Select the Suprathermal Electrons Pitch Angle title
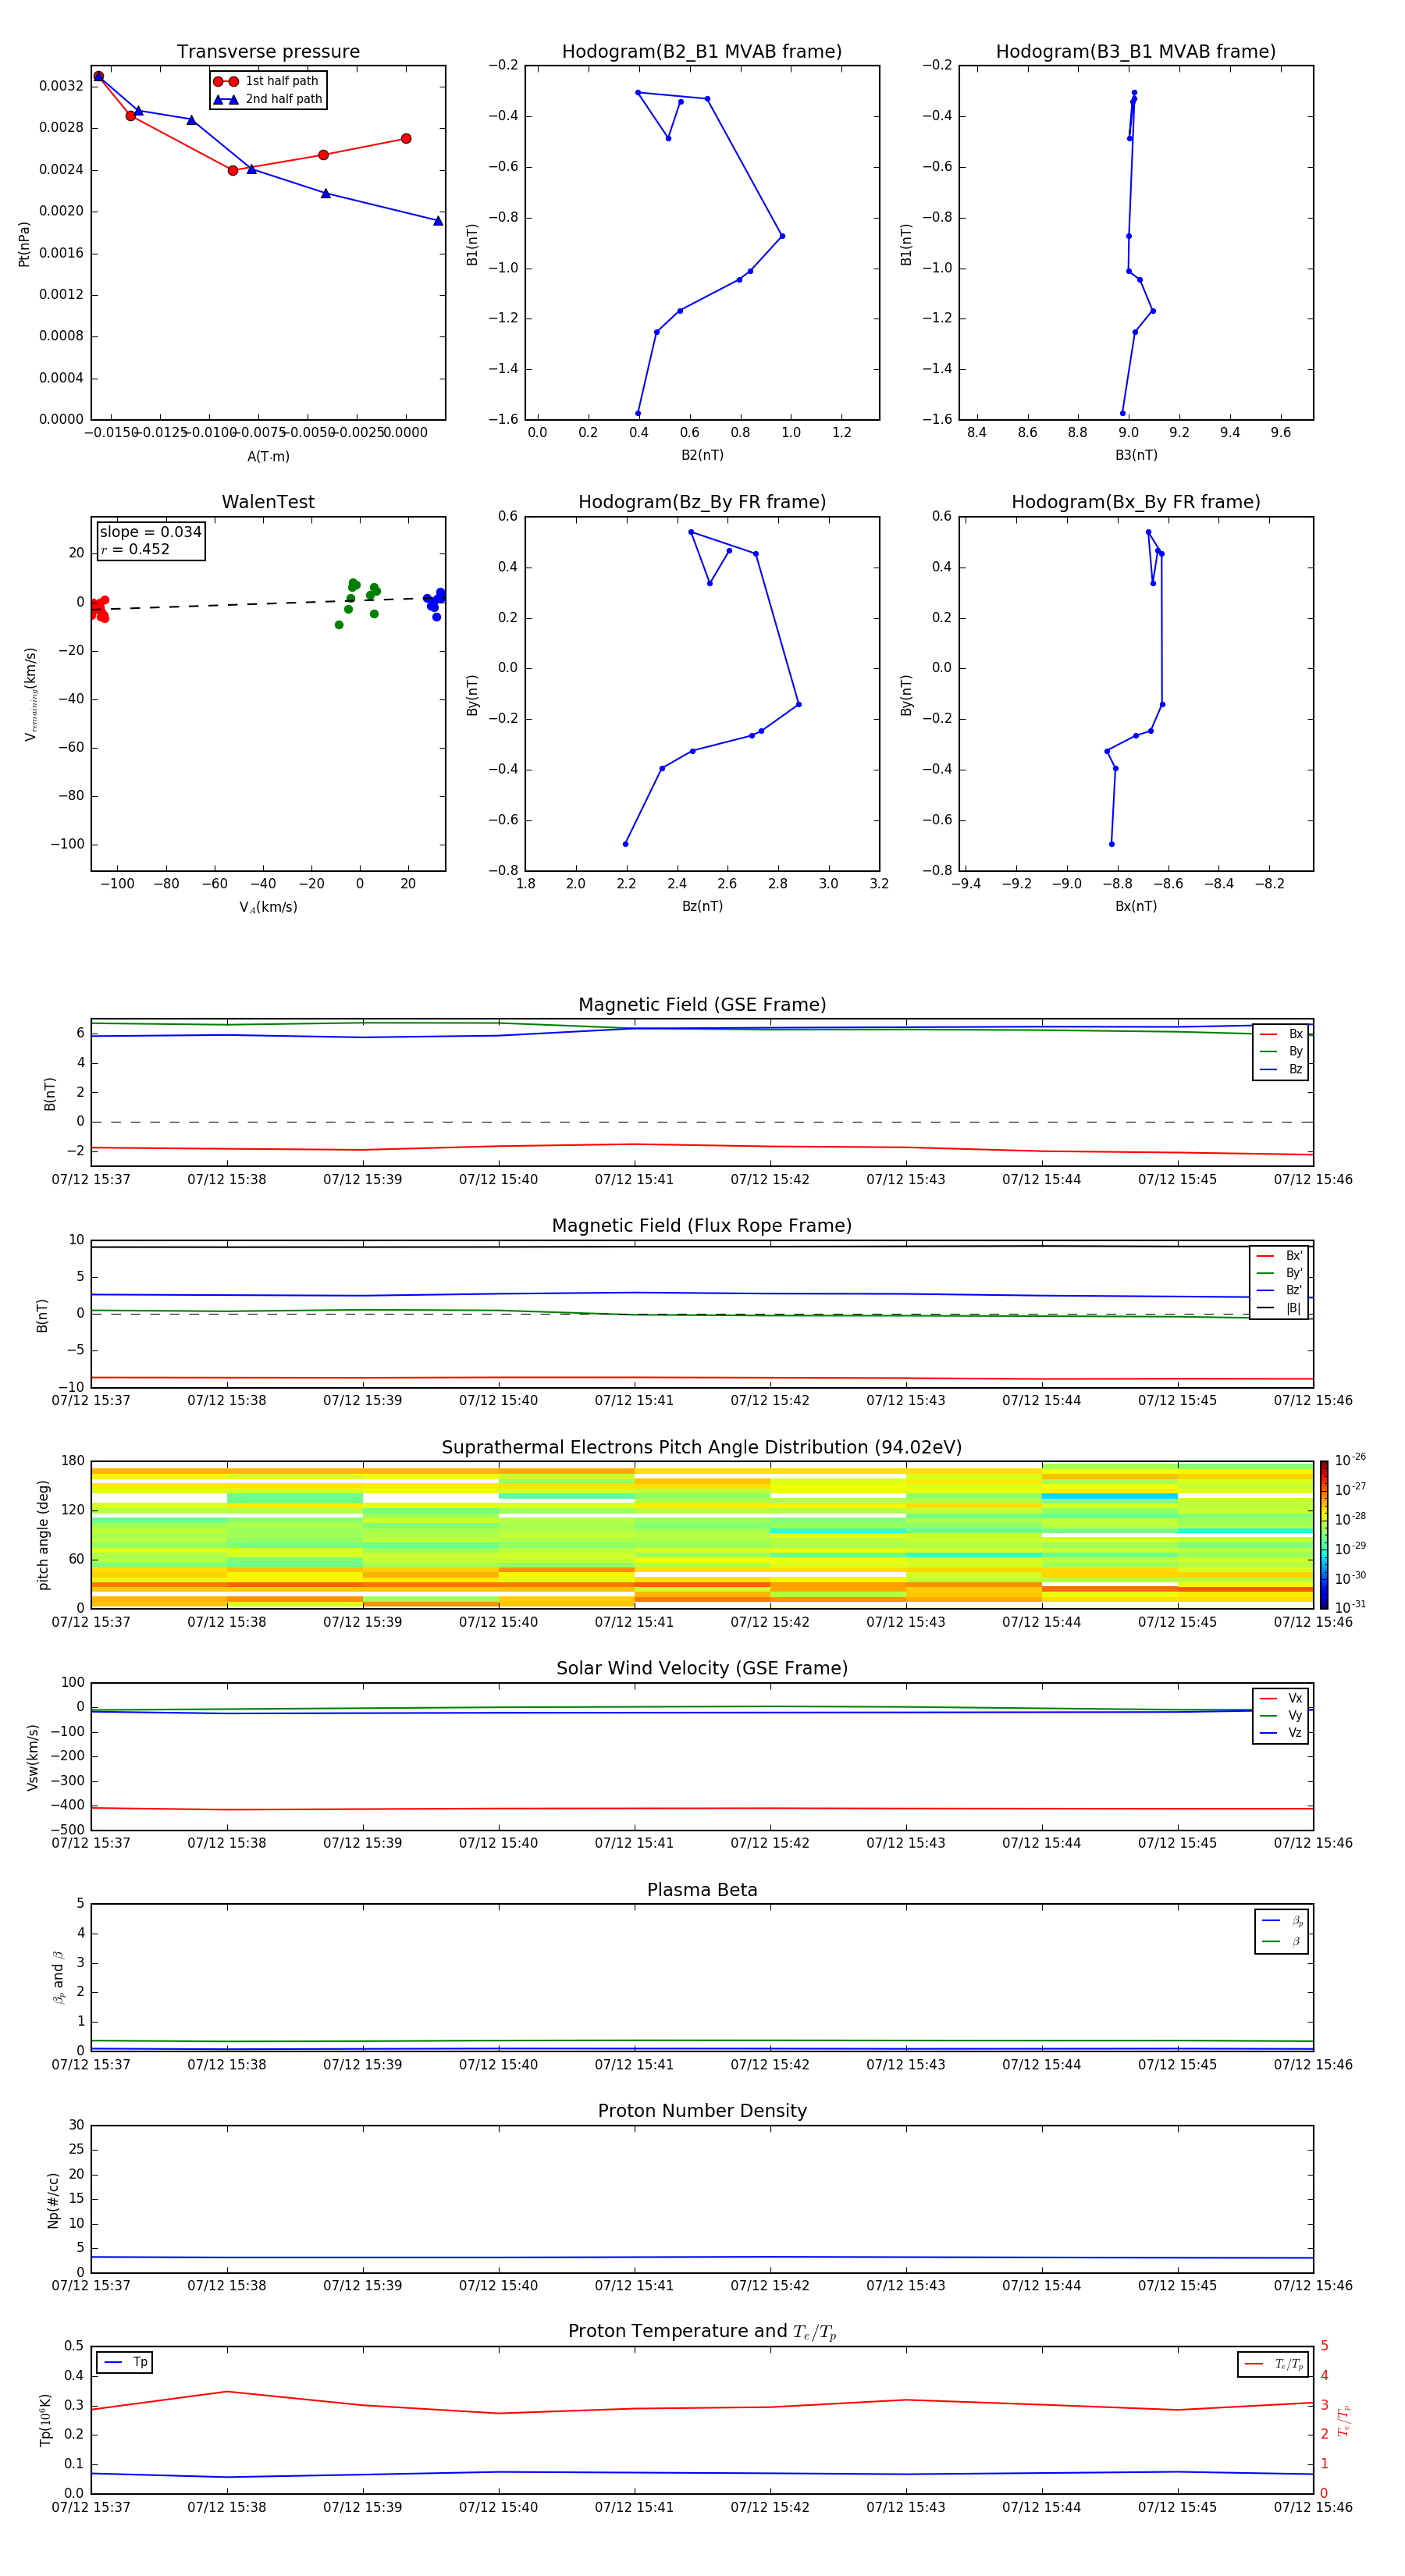1405x2576 pixels. click(x=701, y=1447)
